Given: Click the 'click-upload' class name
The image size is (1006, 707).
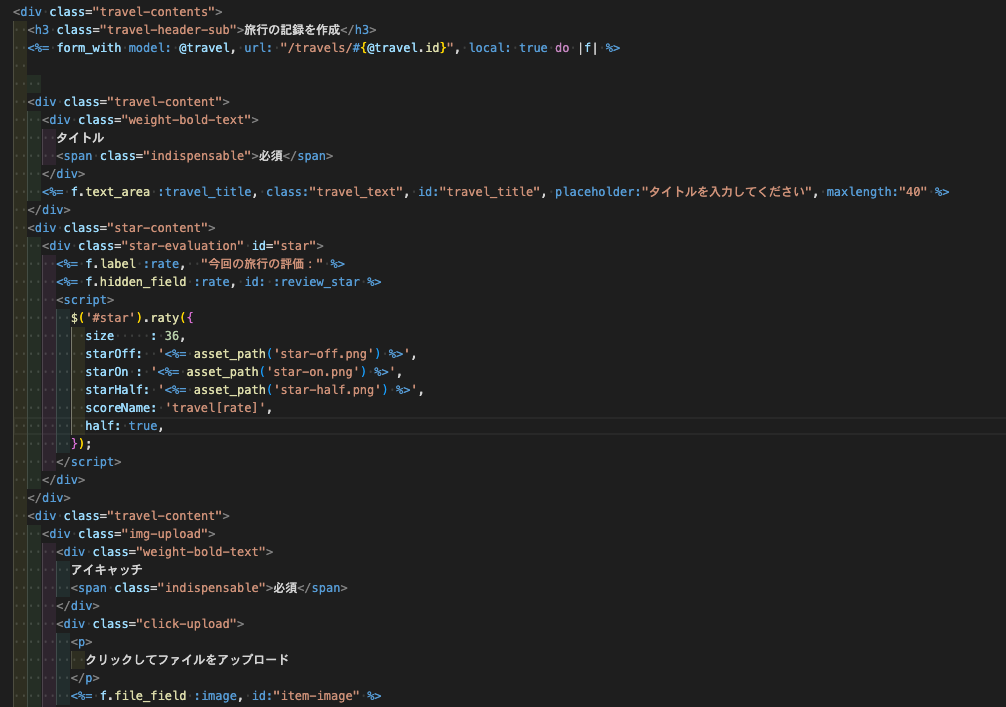Looking at the screenshot, I should tap(186, 622).
